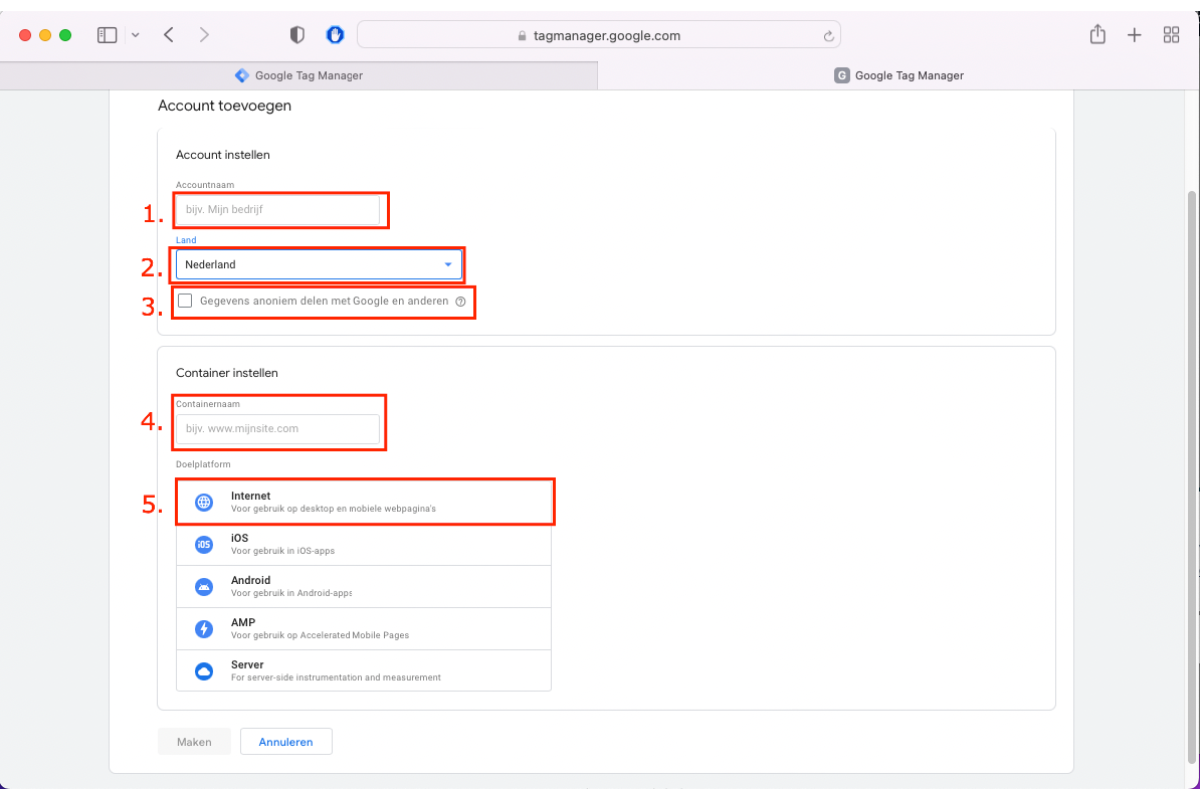Image resolution: width=1200 pixels, height=800 pixels.
Task: Open the Land dropdown showing Nederland
Action: (x=318, y=265)
